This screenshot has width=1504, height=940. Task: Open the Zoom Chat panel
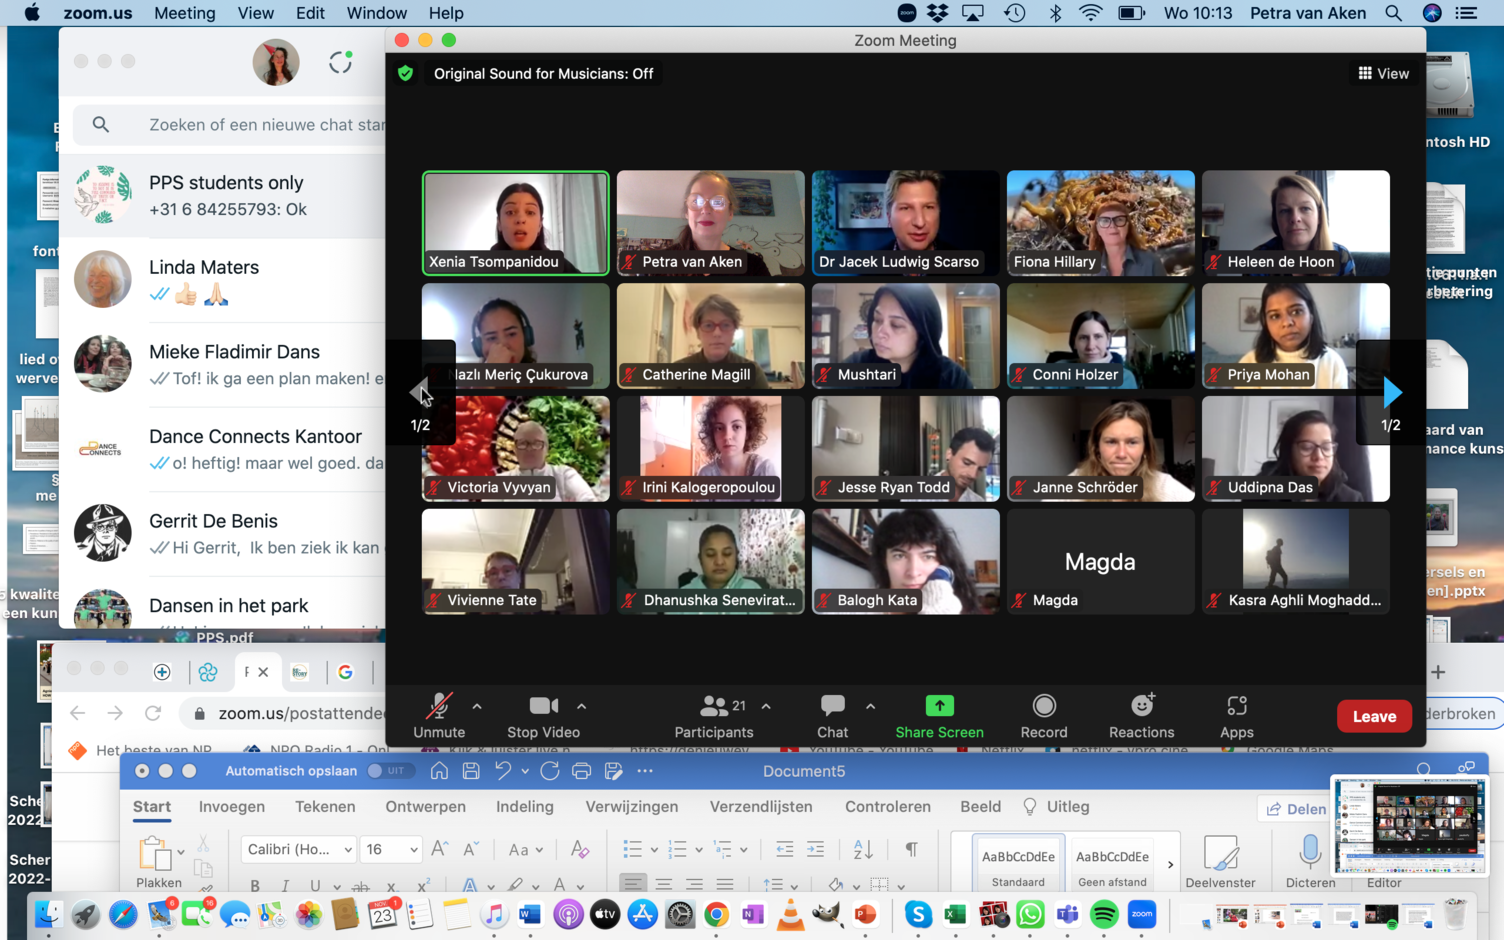click(x=832, y=716)
